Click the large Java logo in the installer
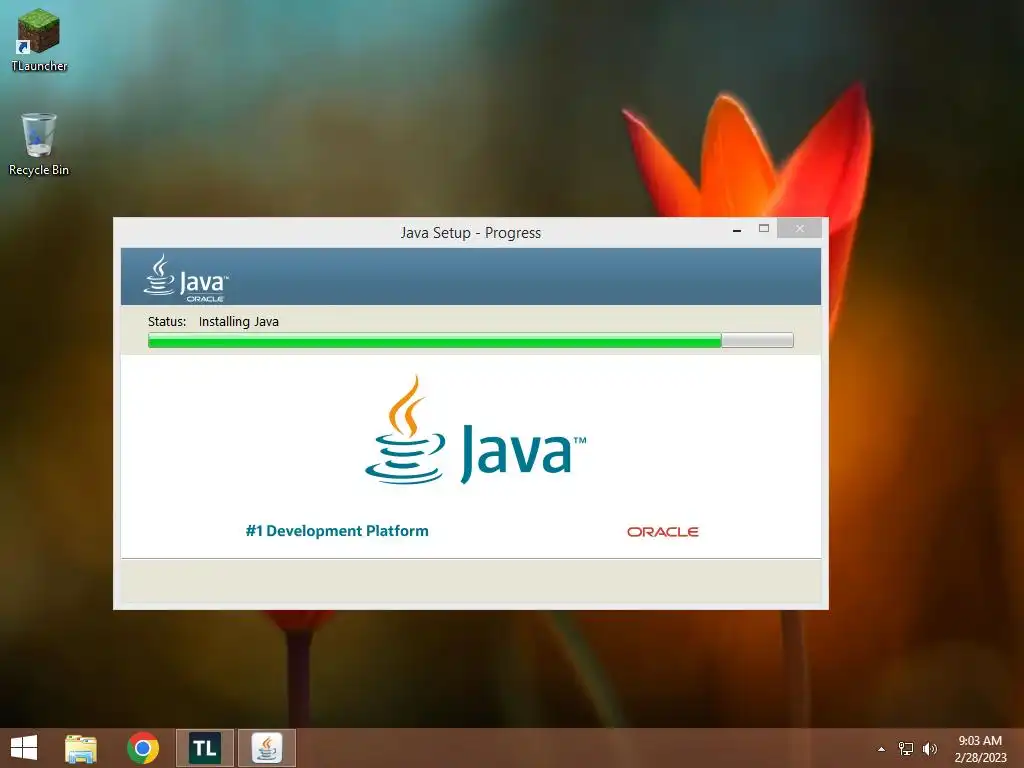 475,430
